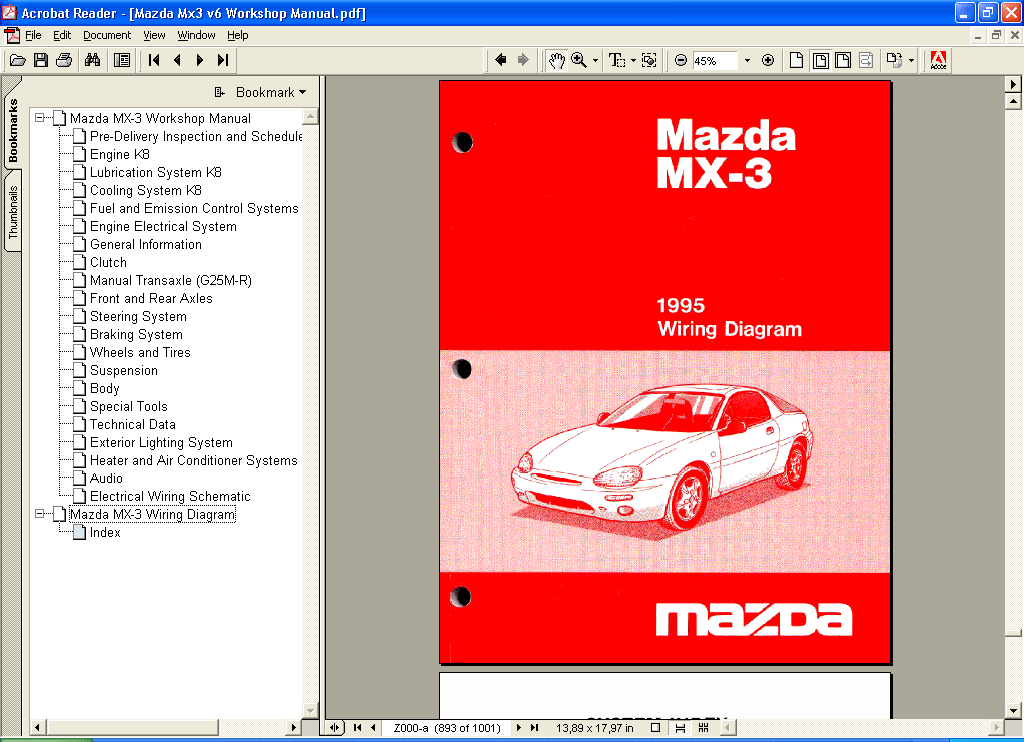Open the Window menu
Screen dimensions: 1024x742
click(196, 35)
